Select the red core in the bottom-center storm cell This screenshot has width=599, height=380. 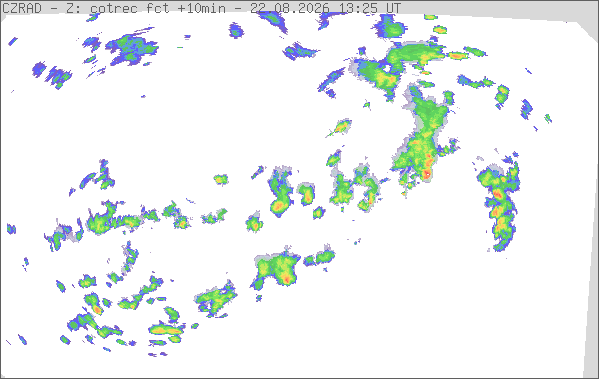point(287,280)
